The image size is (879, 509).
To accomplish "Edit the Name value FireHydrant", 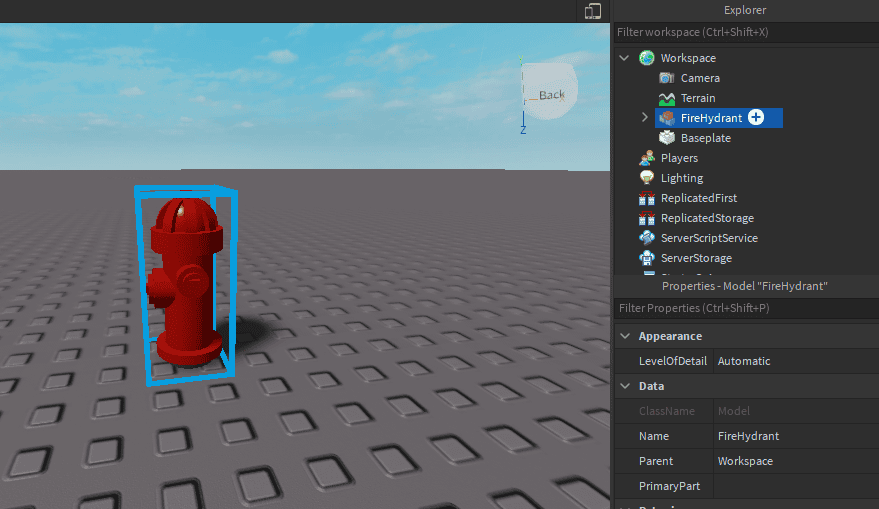I will [x=796, y=436].
